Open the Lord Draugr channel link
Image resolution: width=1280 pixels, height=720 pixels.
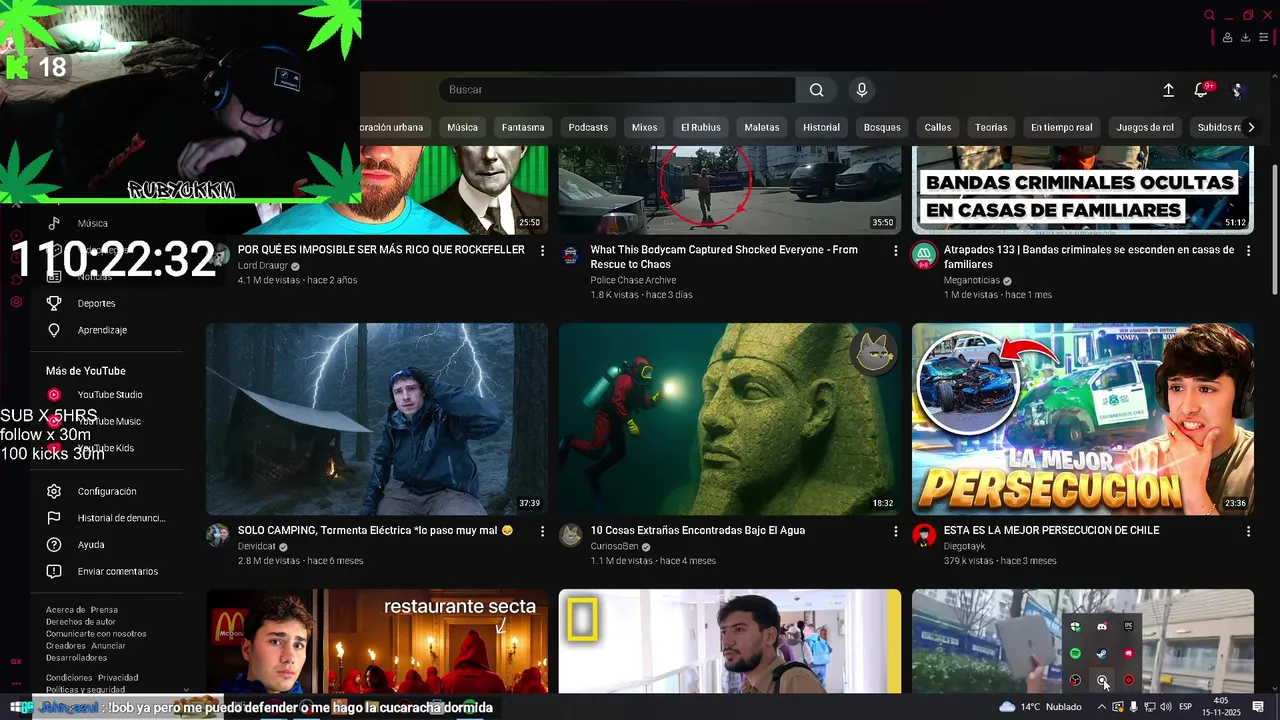[x=263, y=266]
